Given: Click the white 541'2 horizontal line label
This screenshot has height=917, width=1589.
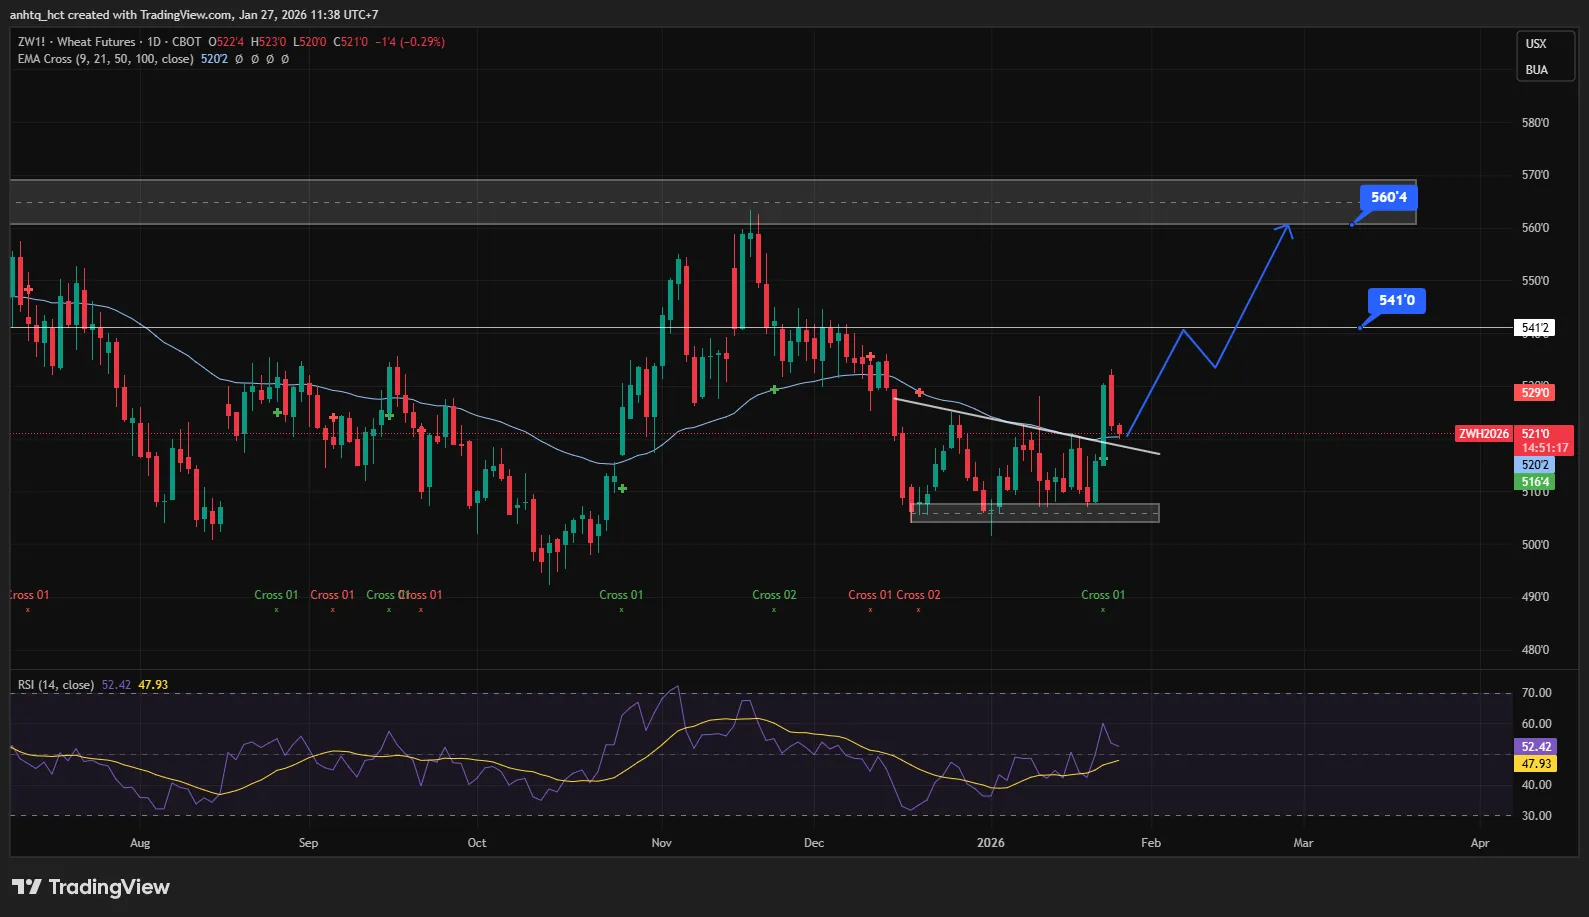Looking at the screenshot, I should pyautogui.click(x=1535, y=328).
